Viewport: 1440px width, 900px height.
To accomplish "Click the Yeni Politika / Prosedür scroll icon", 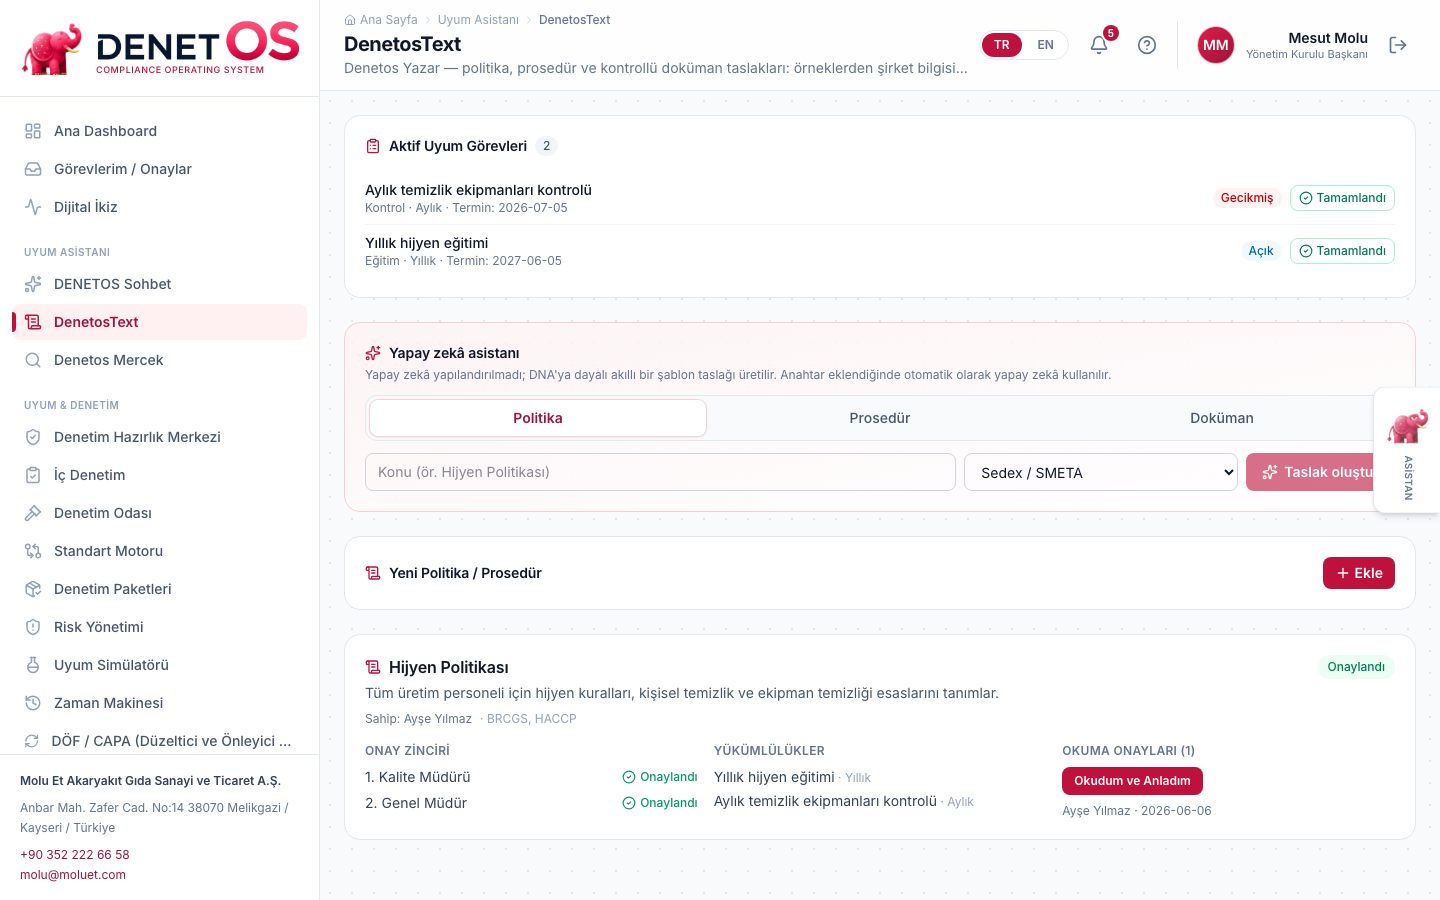I will coord(373,573).
